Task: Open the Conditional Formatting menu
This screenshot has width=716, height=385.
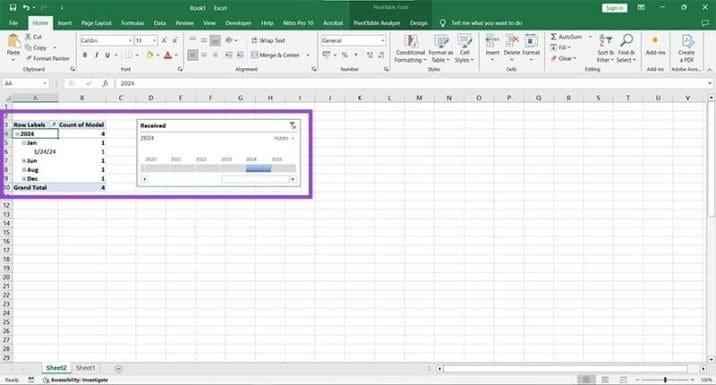Action: tap(410, 48)
